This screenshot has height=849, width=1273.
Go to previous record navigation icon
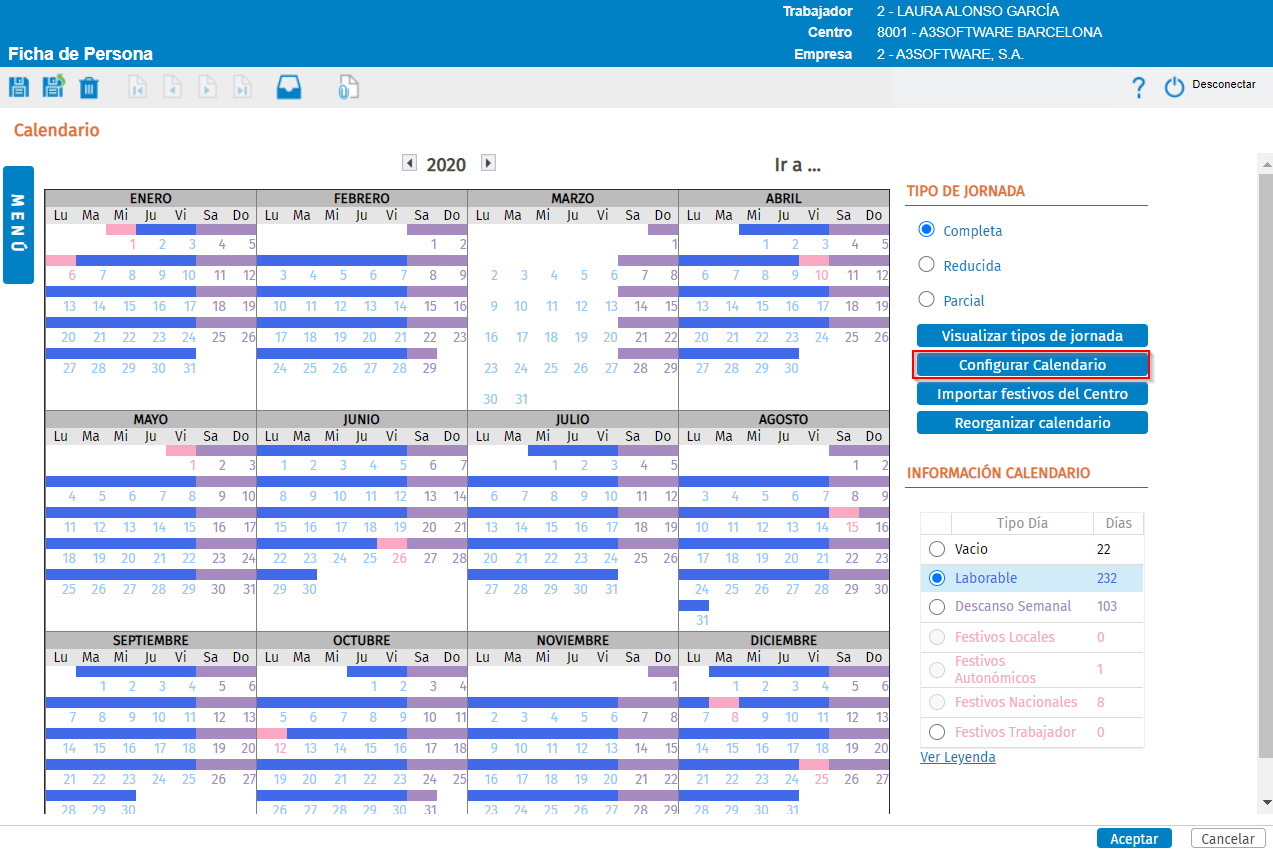point(172,87)
